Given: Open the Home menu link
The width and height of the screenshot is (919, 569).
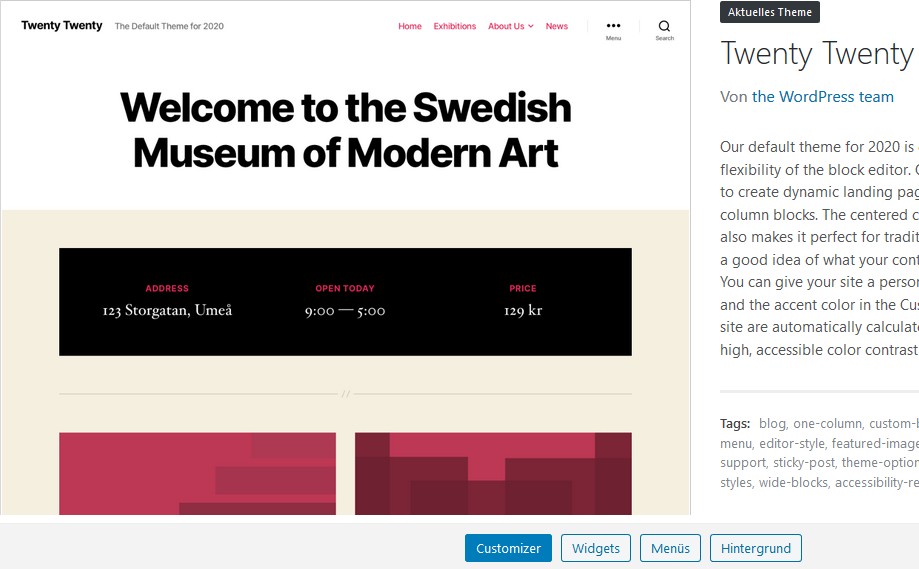Looking at the screenshot, I should click(x=410, y=26).
